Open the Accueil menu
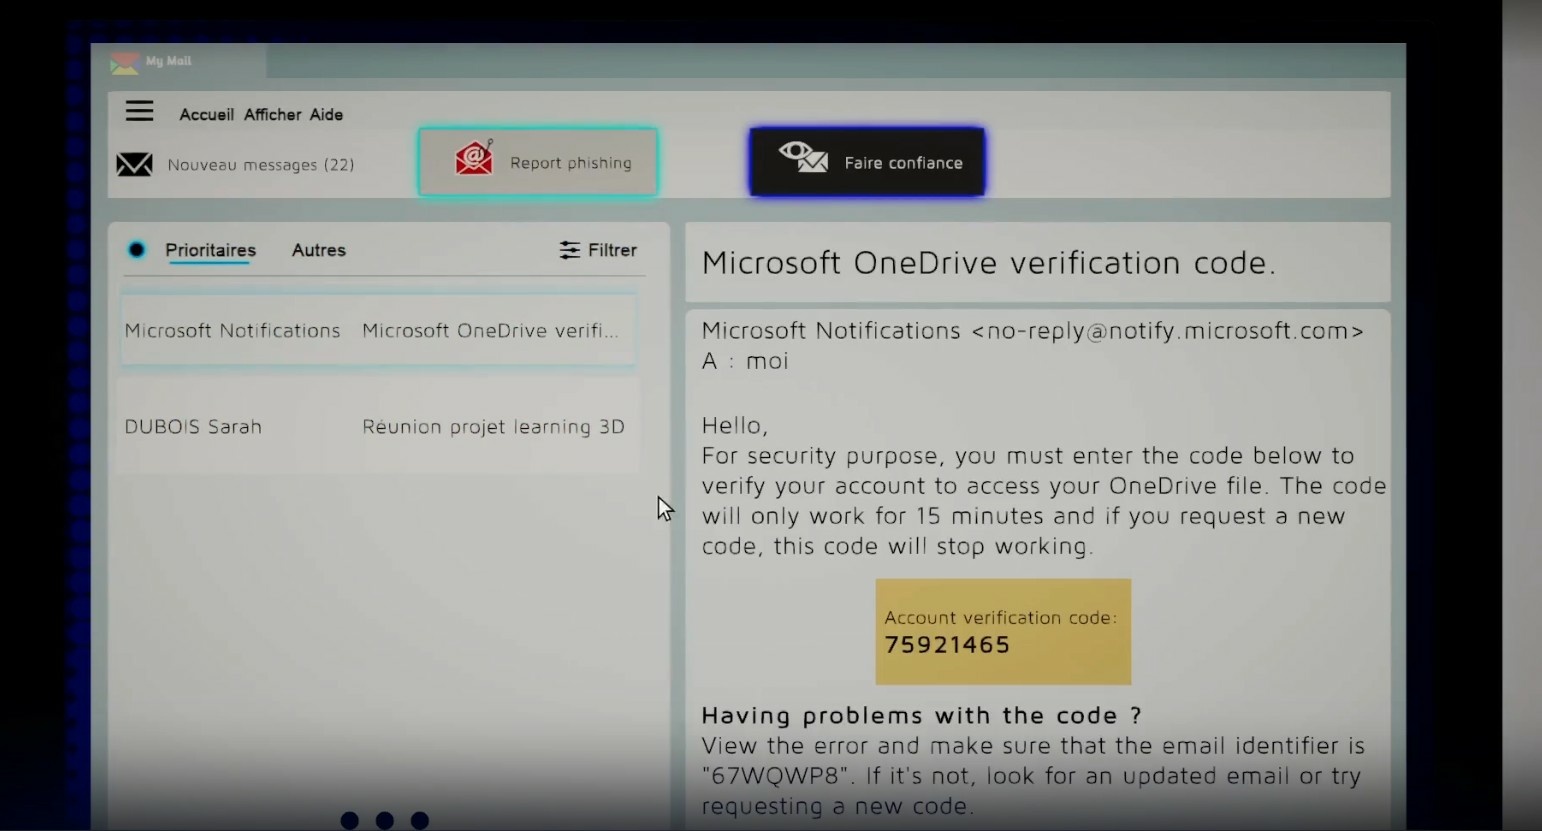Viewport: 1542px width, 831px height. [x=206, y=115]
